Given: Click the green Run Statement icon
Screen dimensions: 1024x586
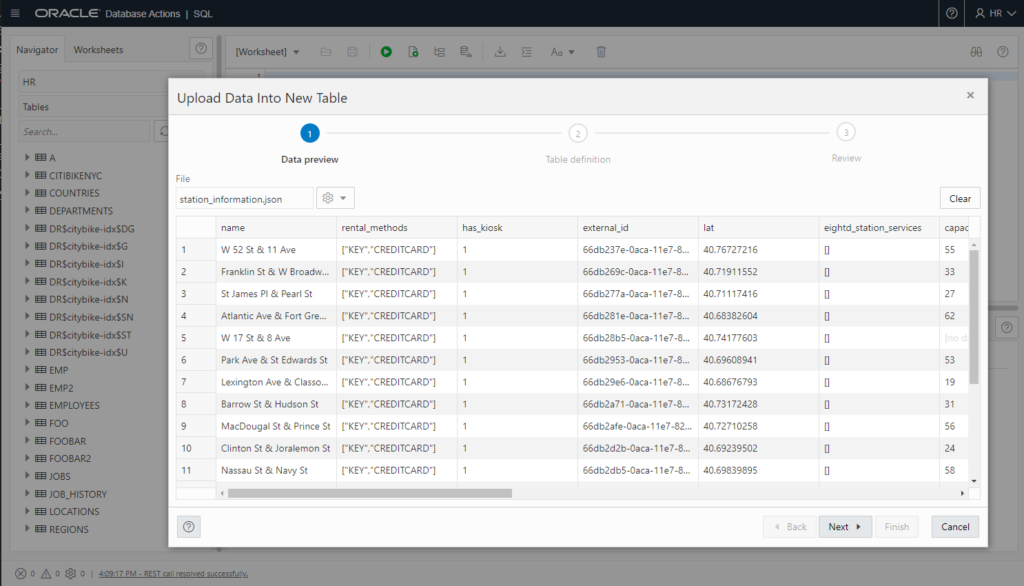Looking at the screenshot, I should [386, 52].
